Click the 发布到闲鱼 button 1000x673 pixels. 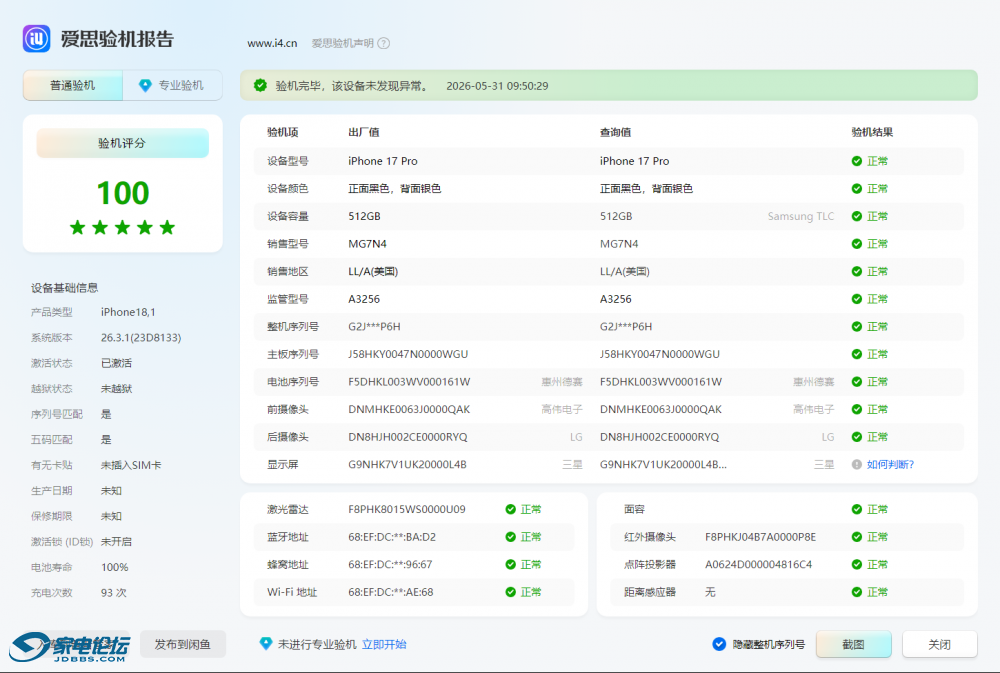click(x=182, y=644)
